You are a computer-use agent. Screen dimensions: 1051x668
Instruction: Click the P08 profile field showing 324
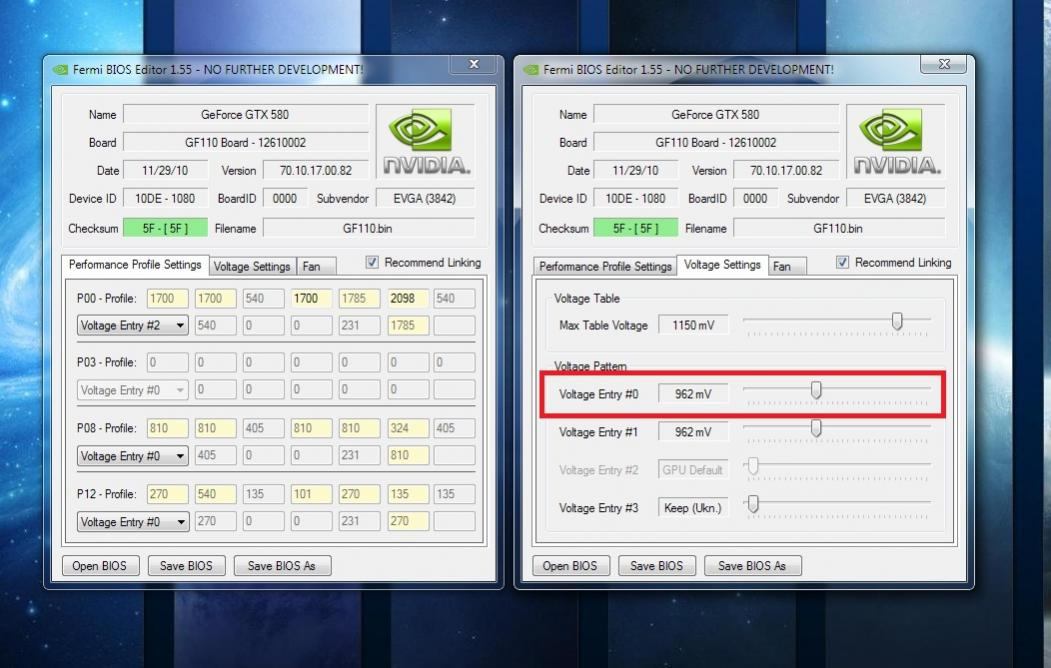pos(408,428)
